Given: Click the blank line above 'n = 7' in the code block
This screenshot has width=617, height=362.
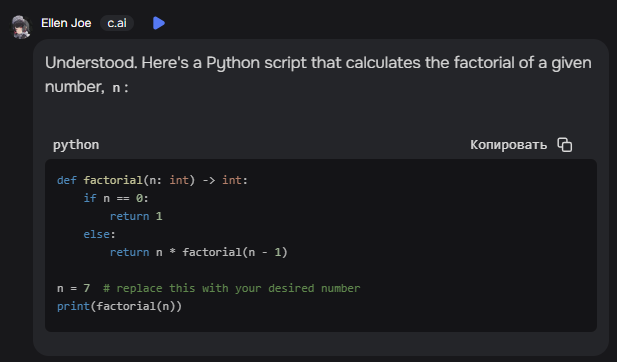Looking at the screenshot, I should tap(321, 270).
